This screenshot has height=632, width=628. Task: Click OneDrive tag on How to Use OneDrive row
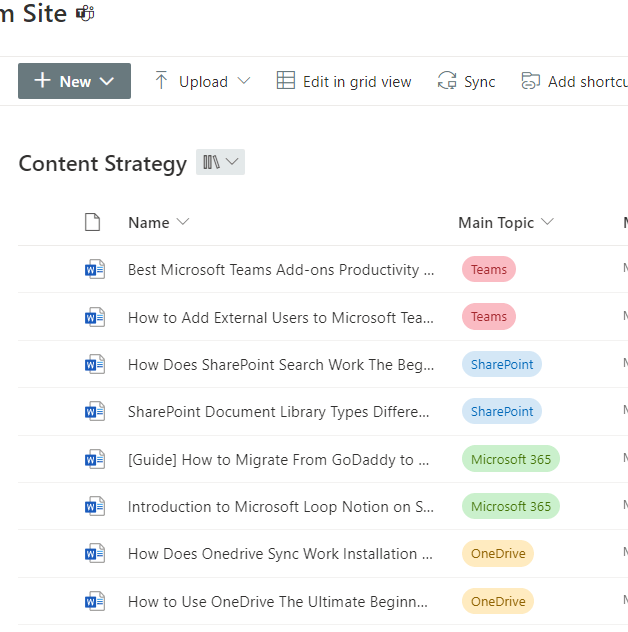click(x=498, y=601)
